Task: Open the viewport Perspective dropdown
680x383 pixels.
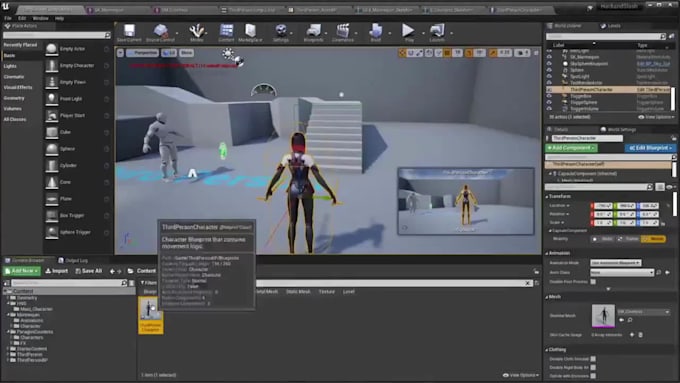Action: (143, 53)
